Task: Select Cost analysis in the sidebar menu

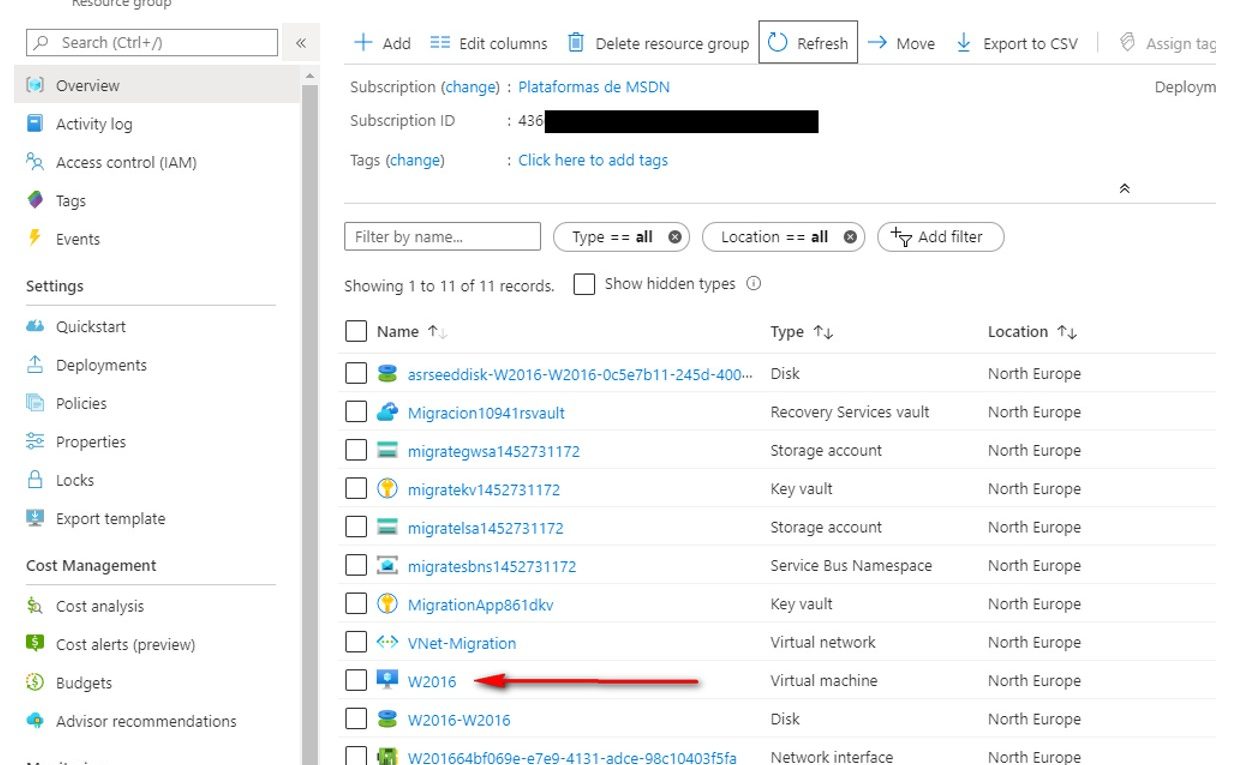Action: (100, 606)
